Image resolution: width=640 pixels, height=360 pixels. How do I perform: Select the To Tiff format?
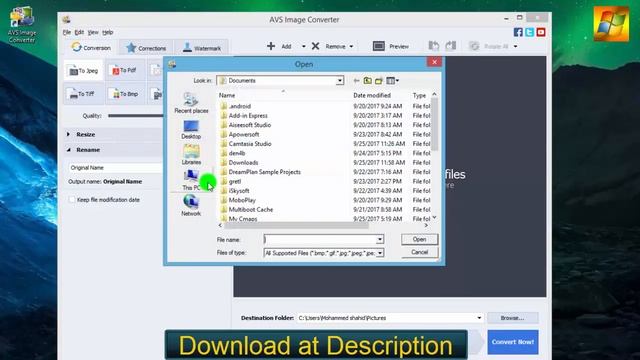click(x=83, y=94)
